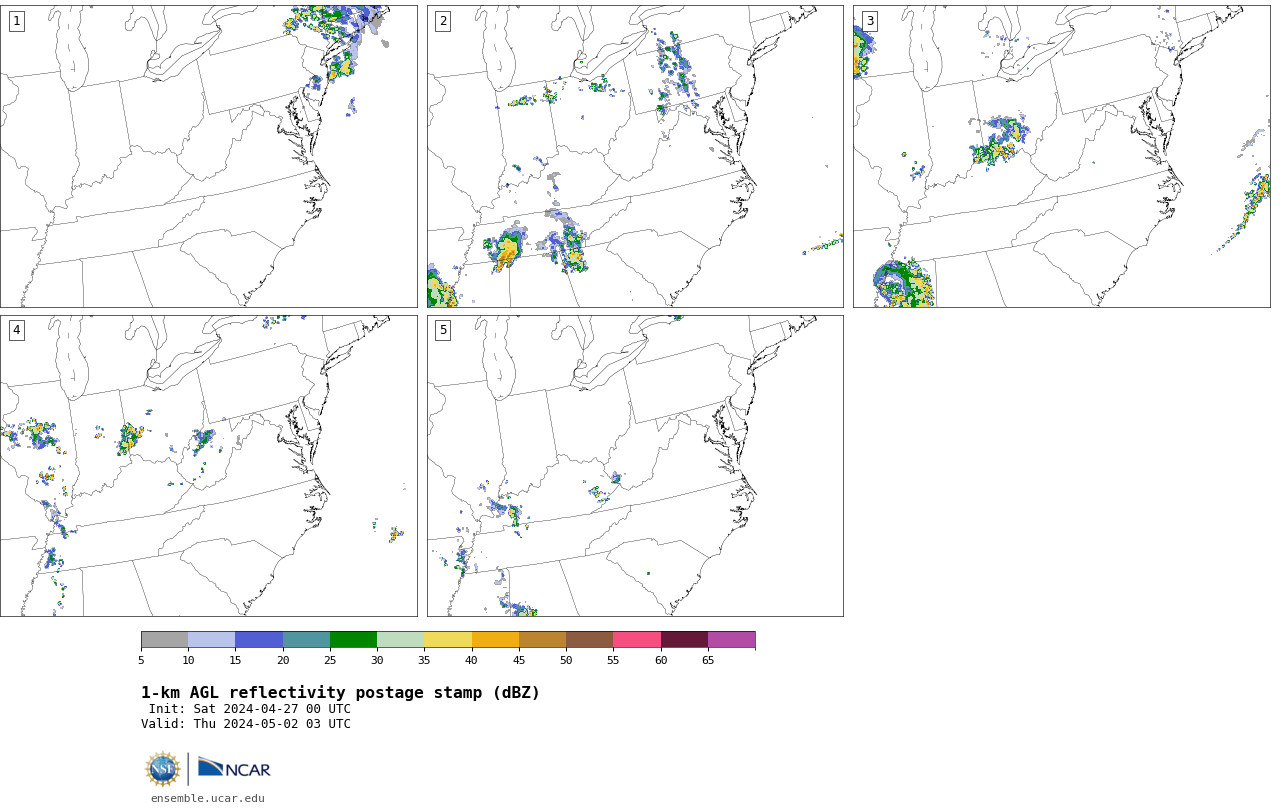Select the light blue 10-15 dBZ swatch

[x=212, y=640]
